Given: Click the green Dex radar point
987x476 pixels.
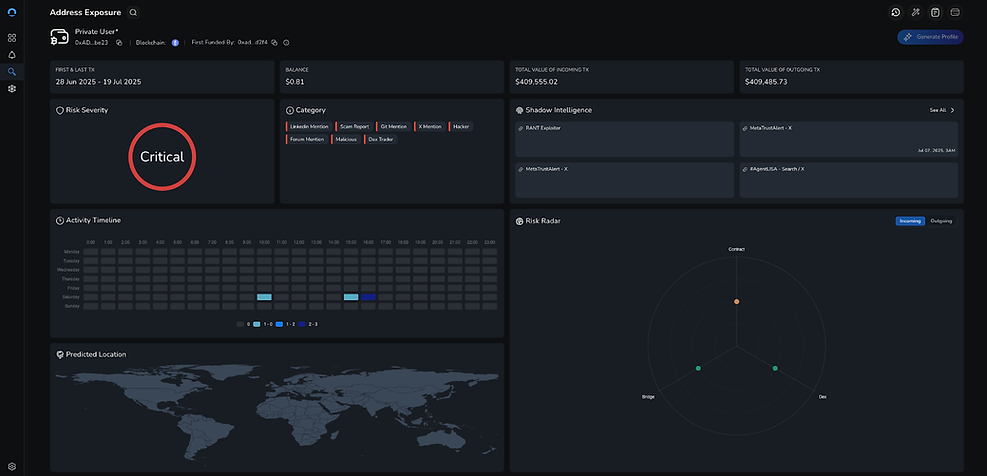Looking at the screenshot, I should (x=775, y=368).
